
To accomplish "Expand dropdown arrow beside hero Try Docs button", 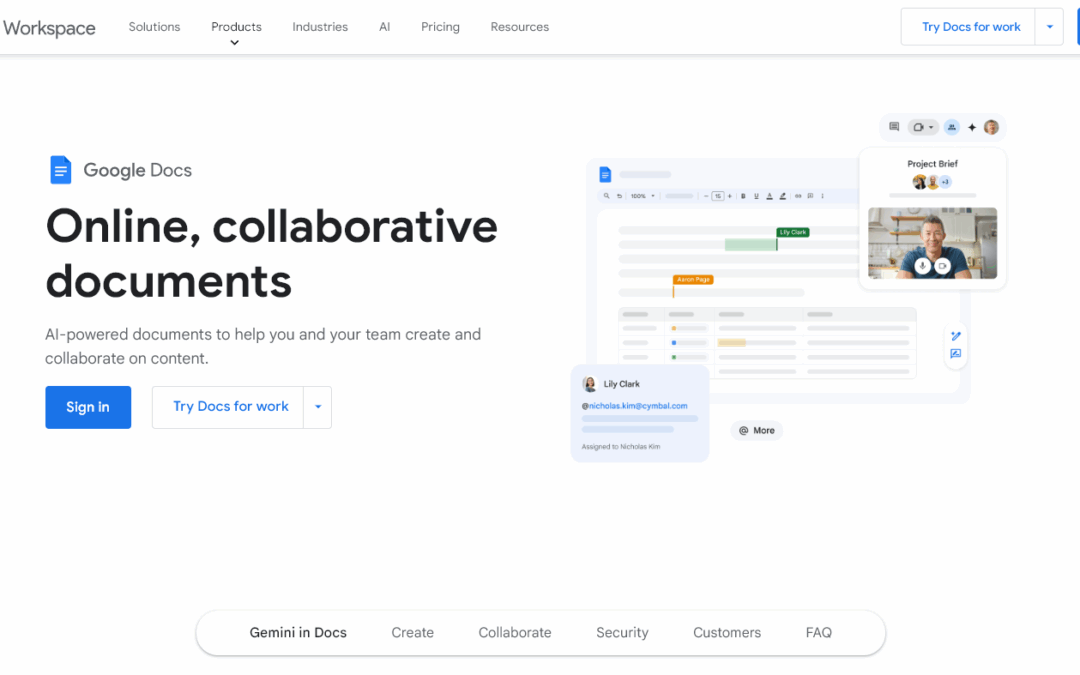I will tap(318, 407).
